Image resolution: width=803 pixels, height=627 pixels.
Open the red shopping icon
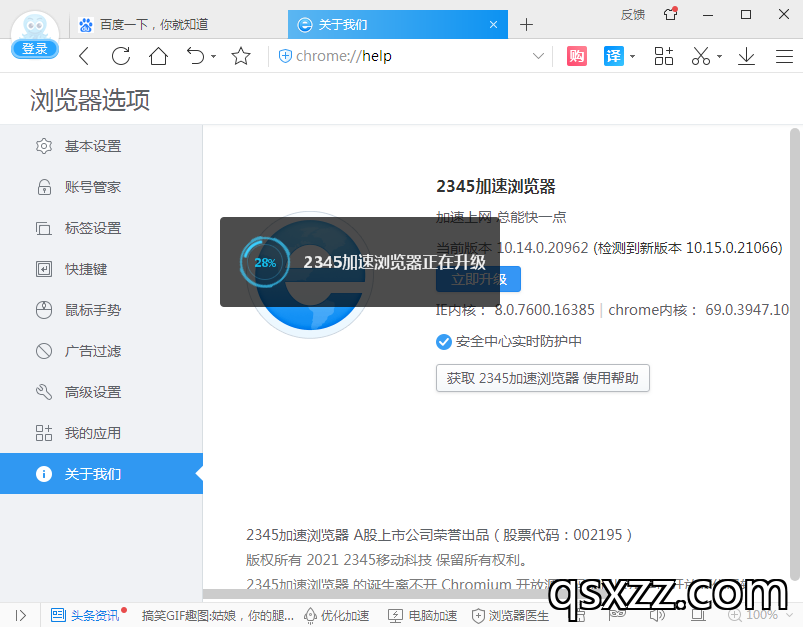(577, 56)
